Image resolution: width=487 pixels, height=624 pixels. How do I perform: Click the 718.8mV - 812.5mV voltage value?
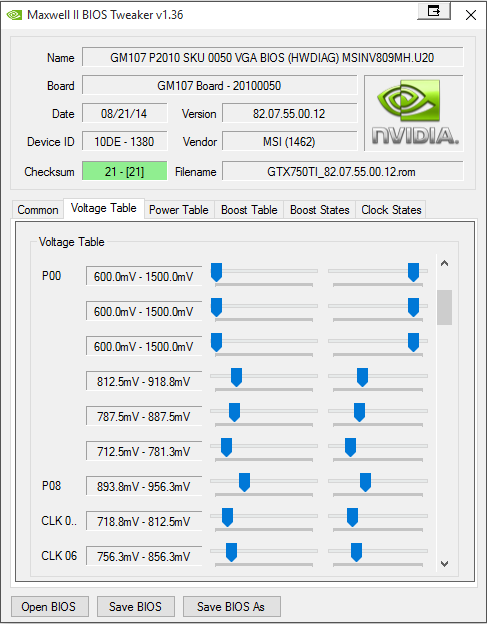144,521
